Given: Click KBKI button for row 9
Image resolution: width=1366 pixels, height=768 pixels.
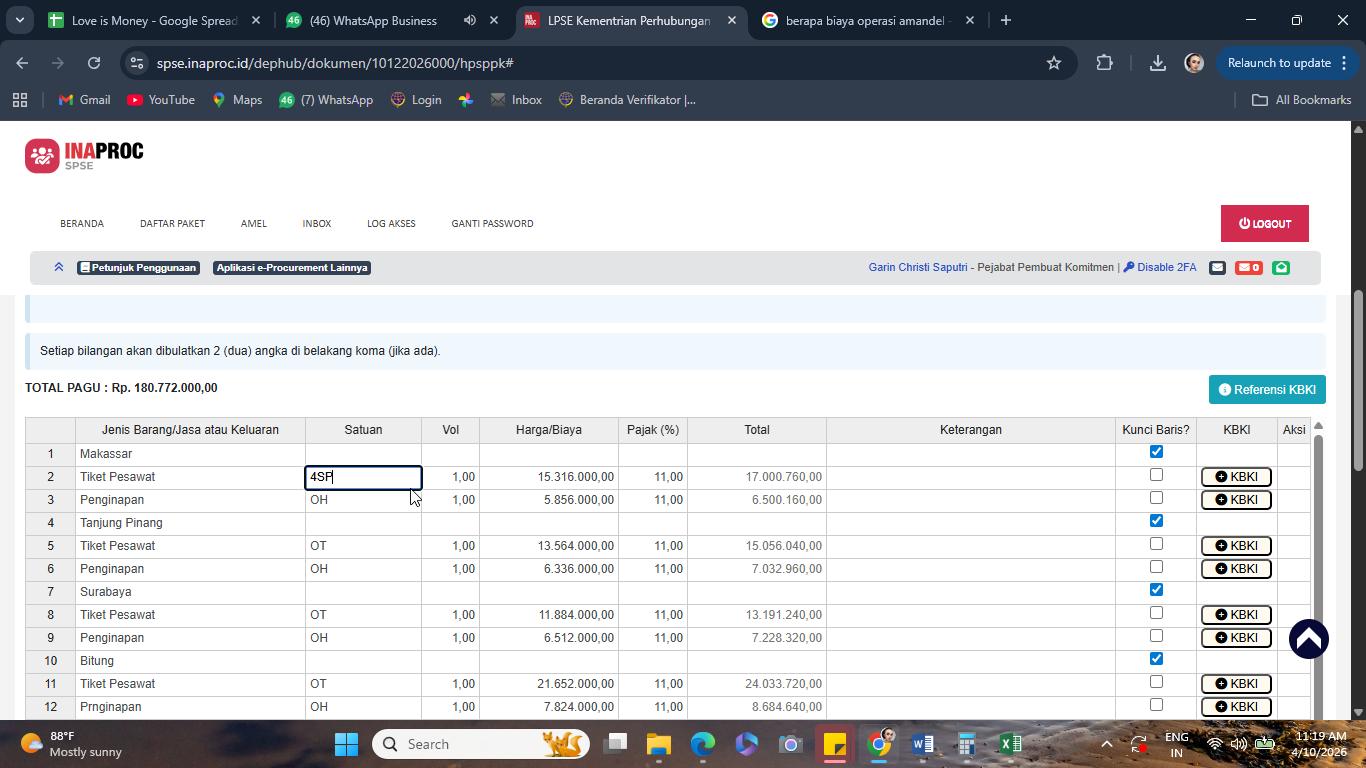Looking at the screenshot, I should pos(1236,638).
